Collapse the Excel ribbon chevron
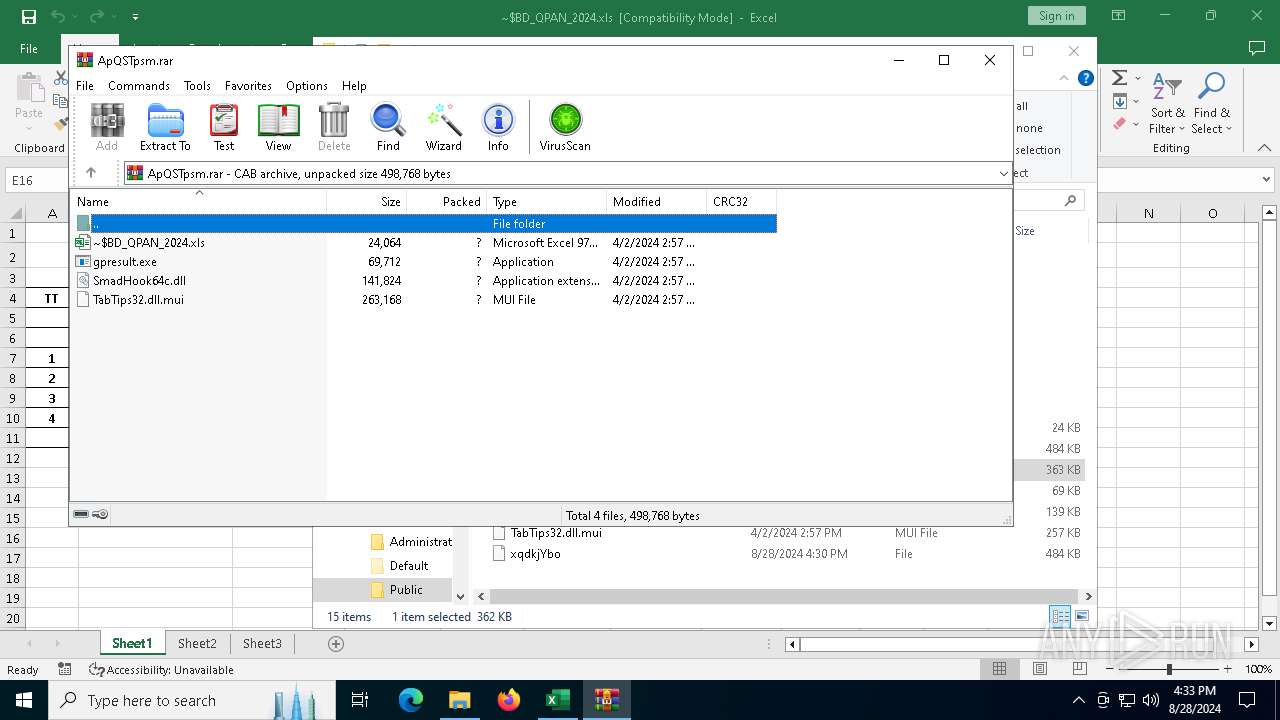The image size is (1280, 720). point(1264,148)
